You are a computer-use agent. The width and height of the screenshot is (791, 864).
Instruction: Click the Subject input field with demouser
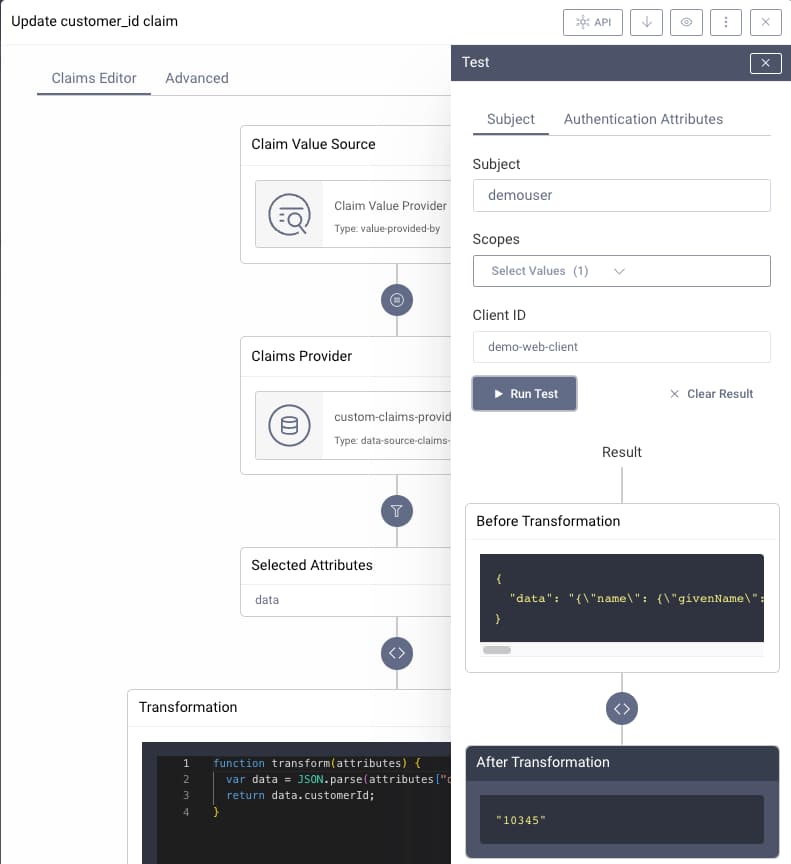click(x=621, y=196)
